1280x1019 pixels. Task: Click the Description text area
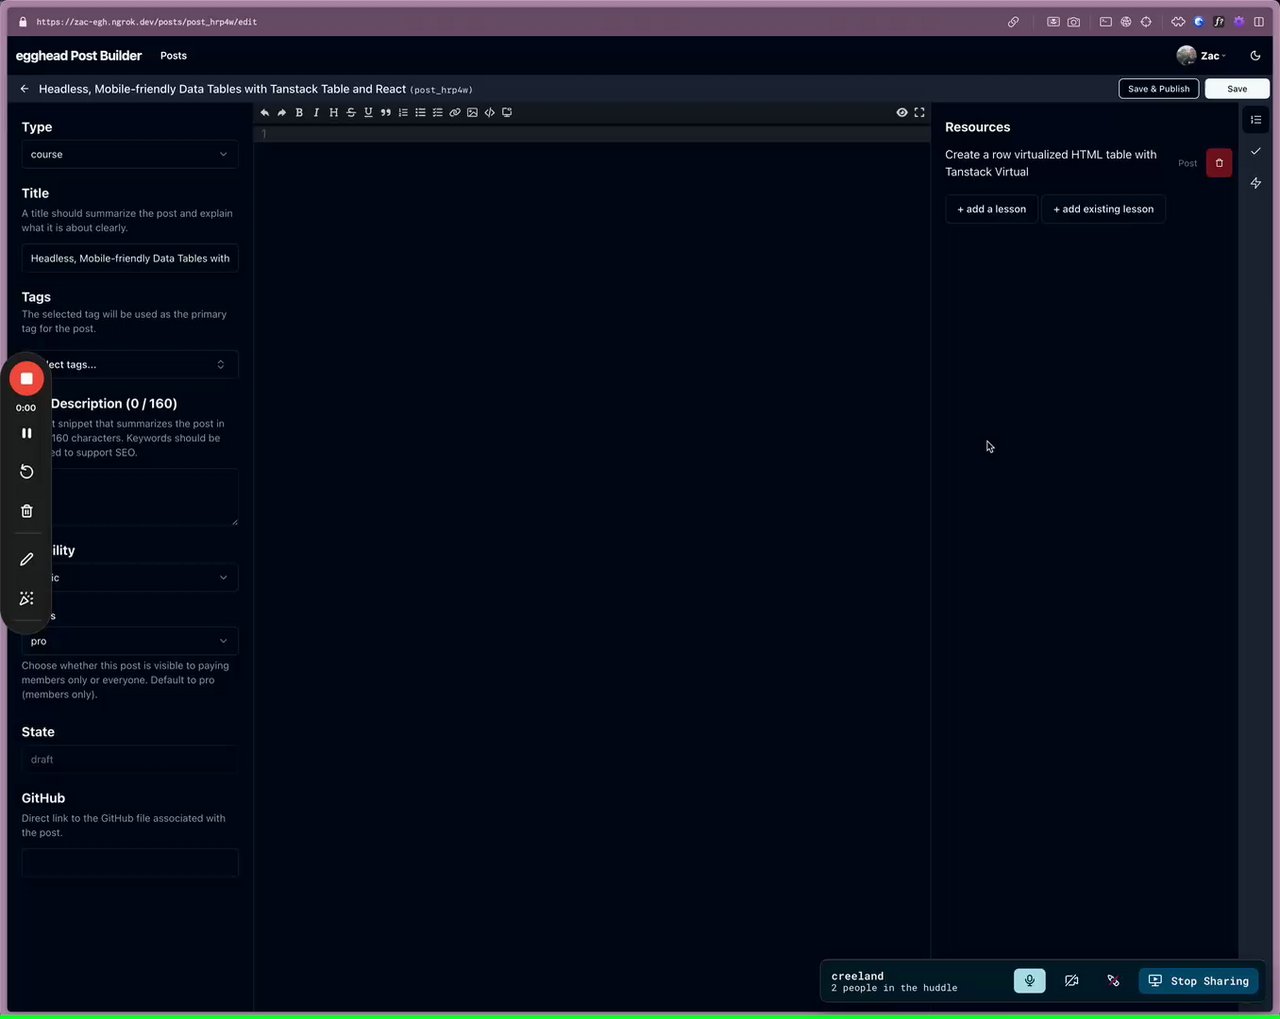pos(130,497)
